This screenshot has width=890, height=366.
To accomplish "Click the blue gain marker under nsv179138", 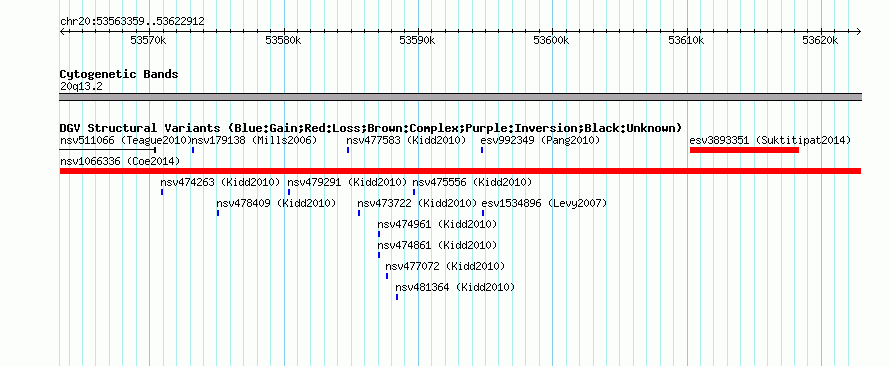I will pos(193,150).
